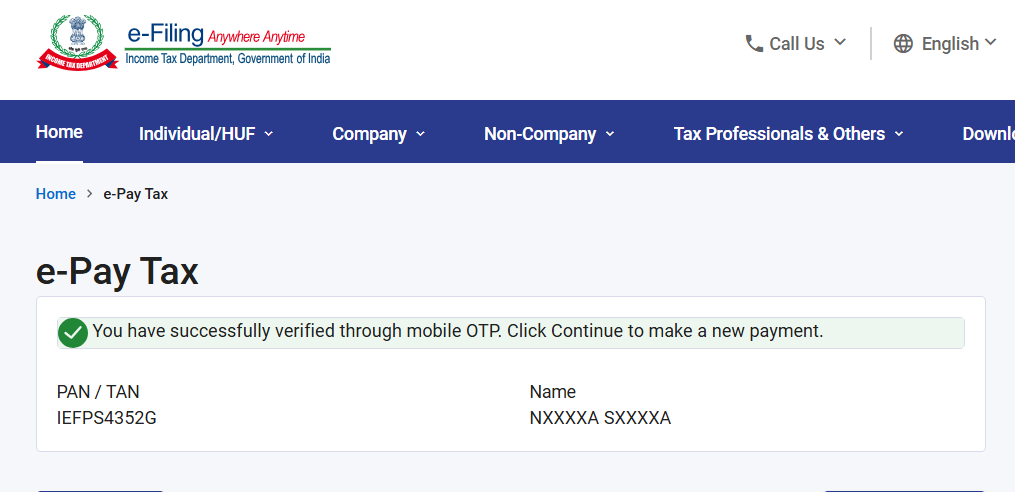Open the Non-Company menu item

click(x=540, y=134)
